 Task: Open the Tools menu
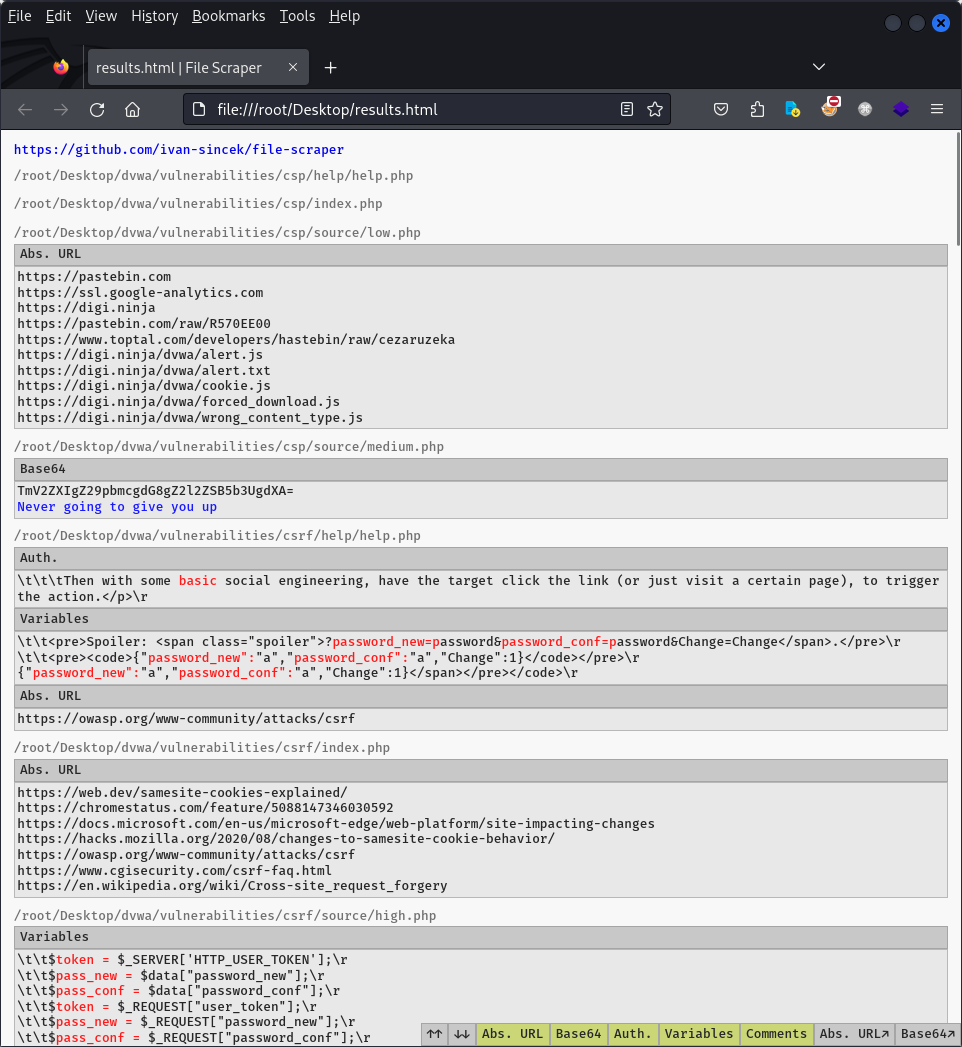[x=297, y=16]
